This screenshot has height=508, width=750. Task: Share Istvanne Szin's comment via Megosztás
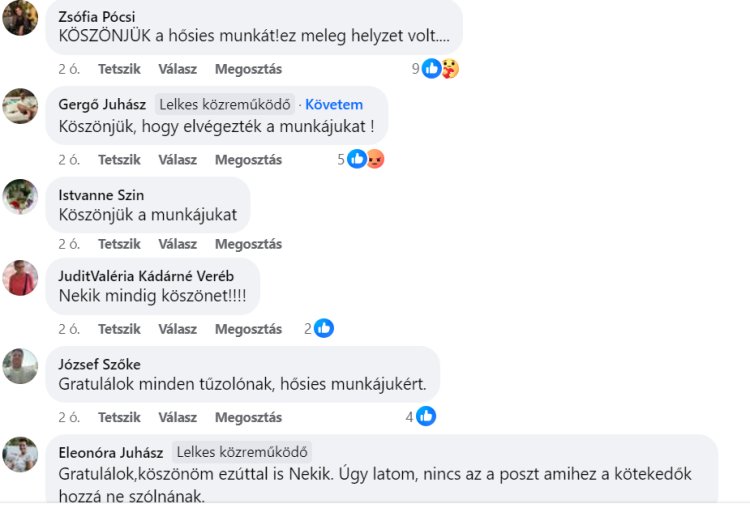coord(248,244)
